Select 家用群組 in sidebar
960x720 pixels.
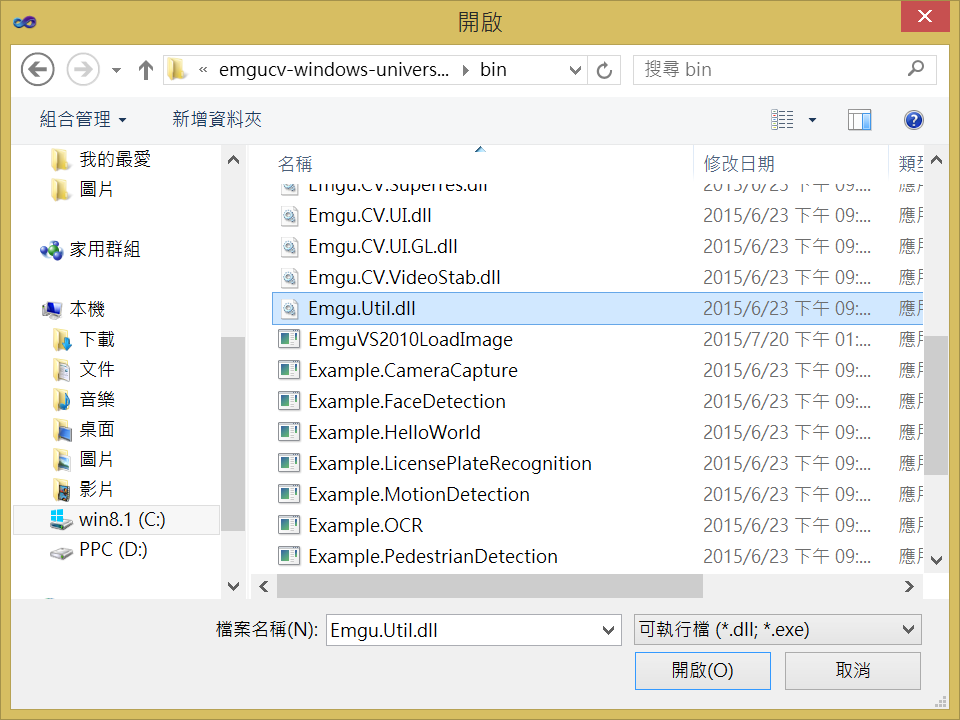[104, 249]
